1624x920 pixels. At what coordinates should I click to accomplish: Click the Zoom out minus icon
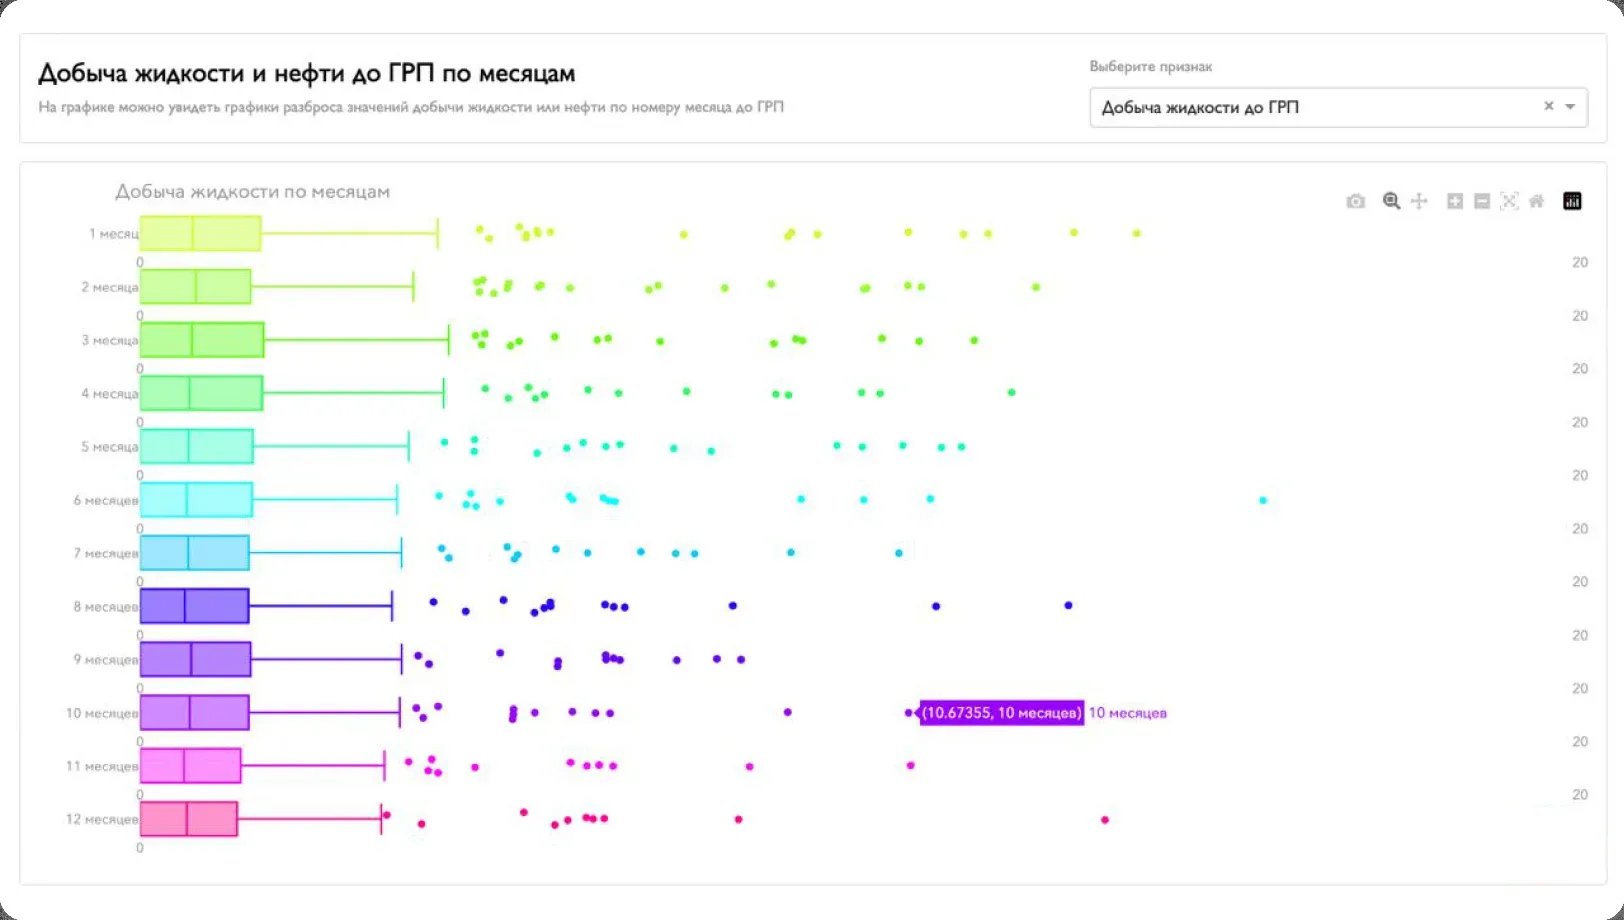pos(1482,201)
